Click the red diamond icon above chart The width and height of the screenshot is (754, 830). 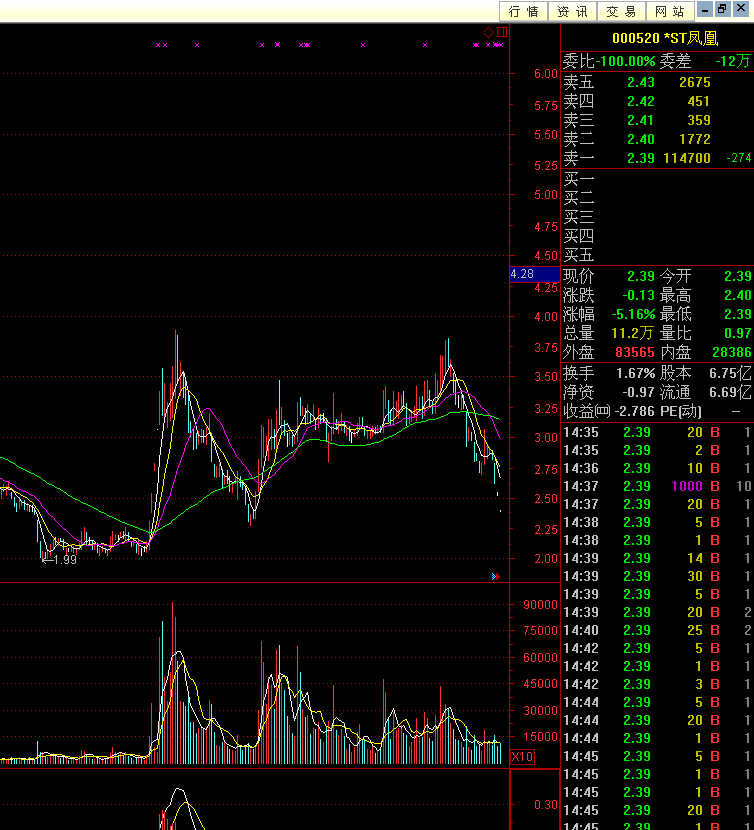click(x=489, y=33)
